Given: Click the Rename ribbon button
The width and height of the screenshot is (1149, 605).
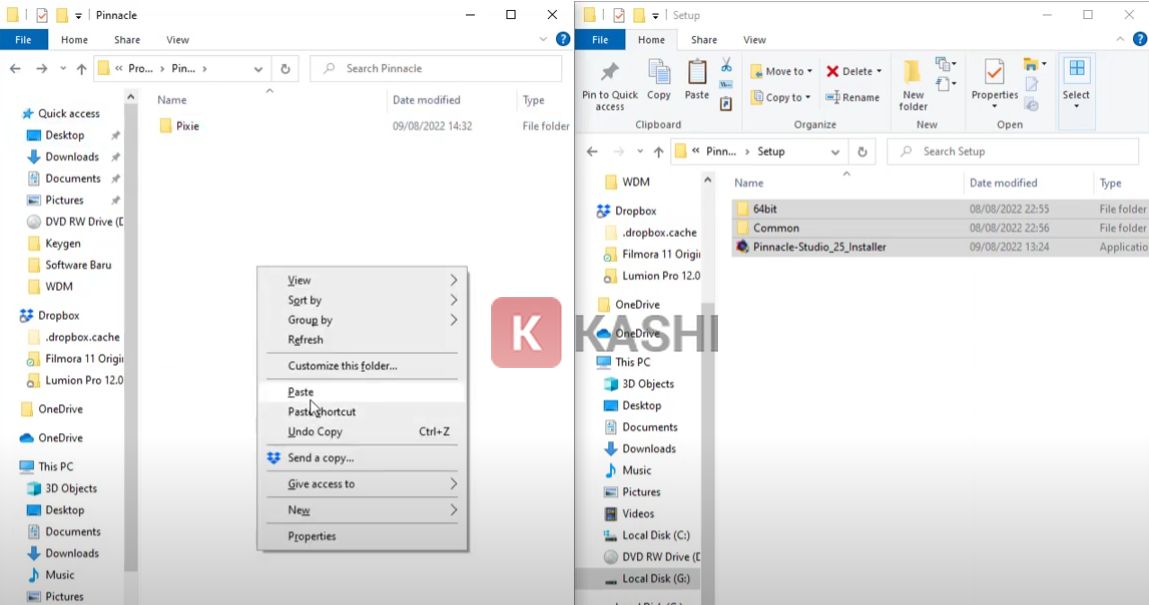Looking at the screenshot, I should 853,98.
